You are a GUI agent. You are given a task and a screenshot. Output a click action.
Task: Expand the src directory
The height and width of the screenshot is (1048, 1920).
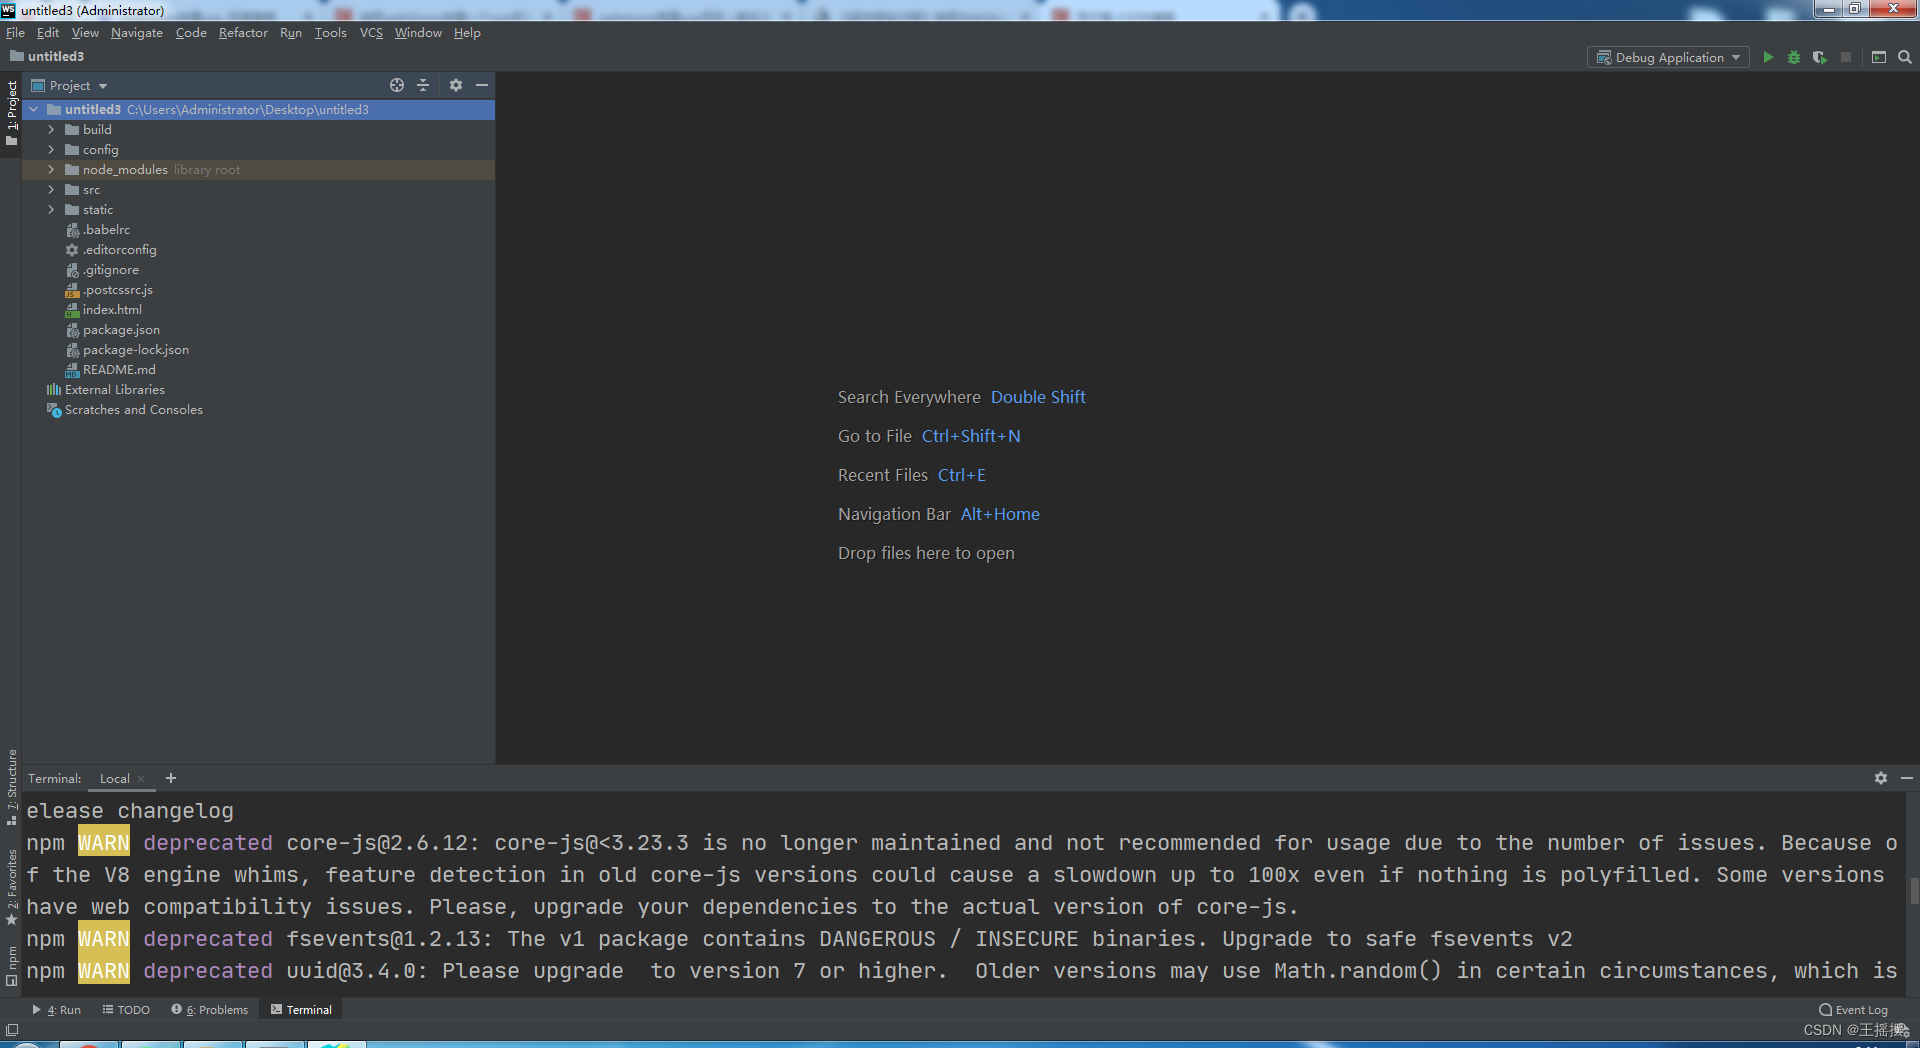pyautogui.click(x=51, y=189)
